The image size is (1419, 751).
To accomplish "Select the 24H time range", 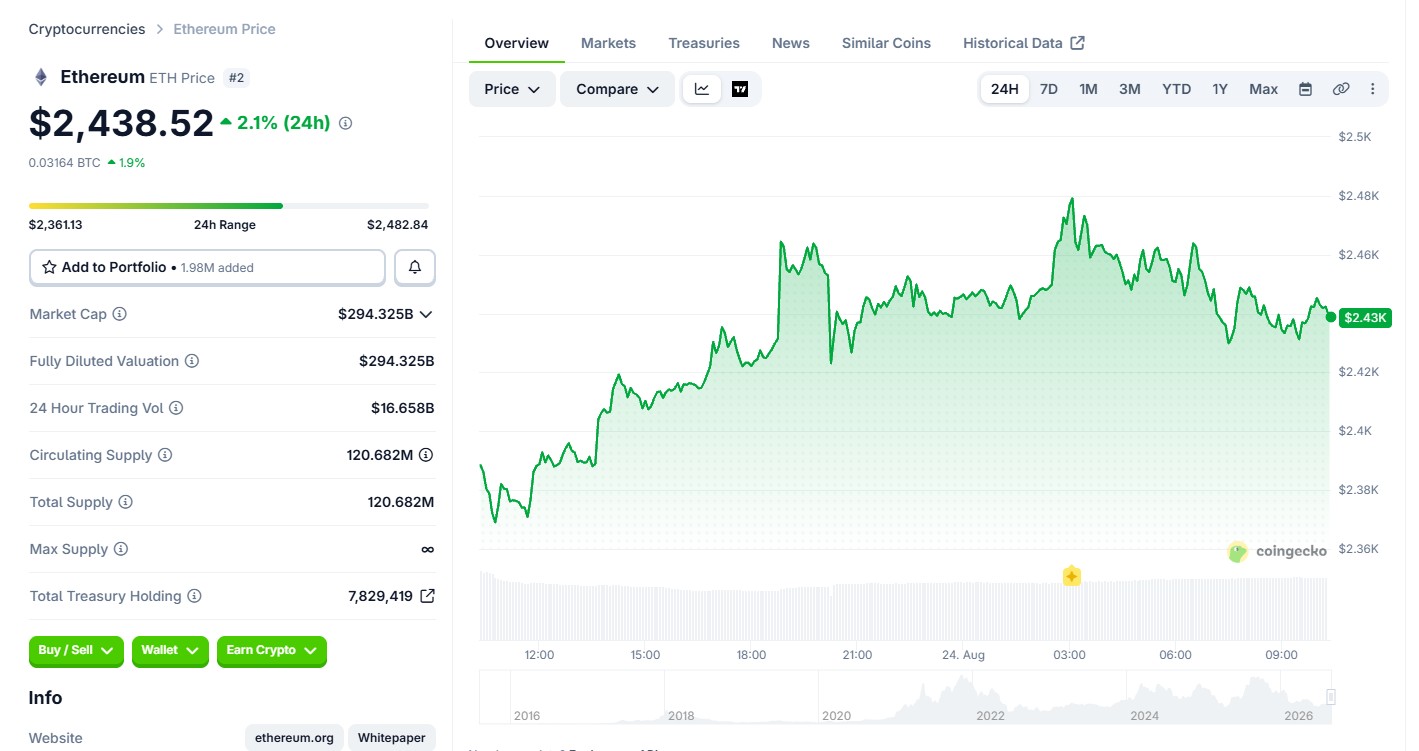I will [1005, 89].
